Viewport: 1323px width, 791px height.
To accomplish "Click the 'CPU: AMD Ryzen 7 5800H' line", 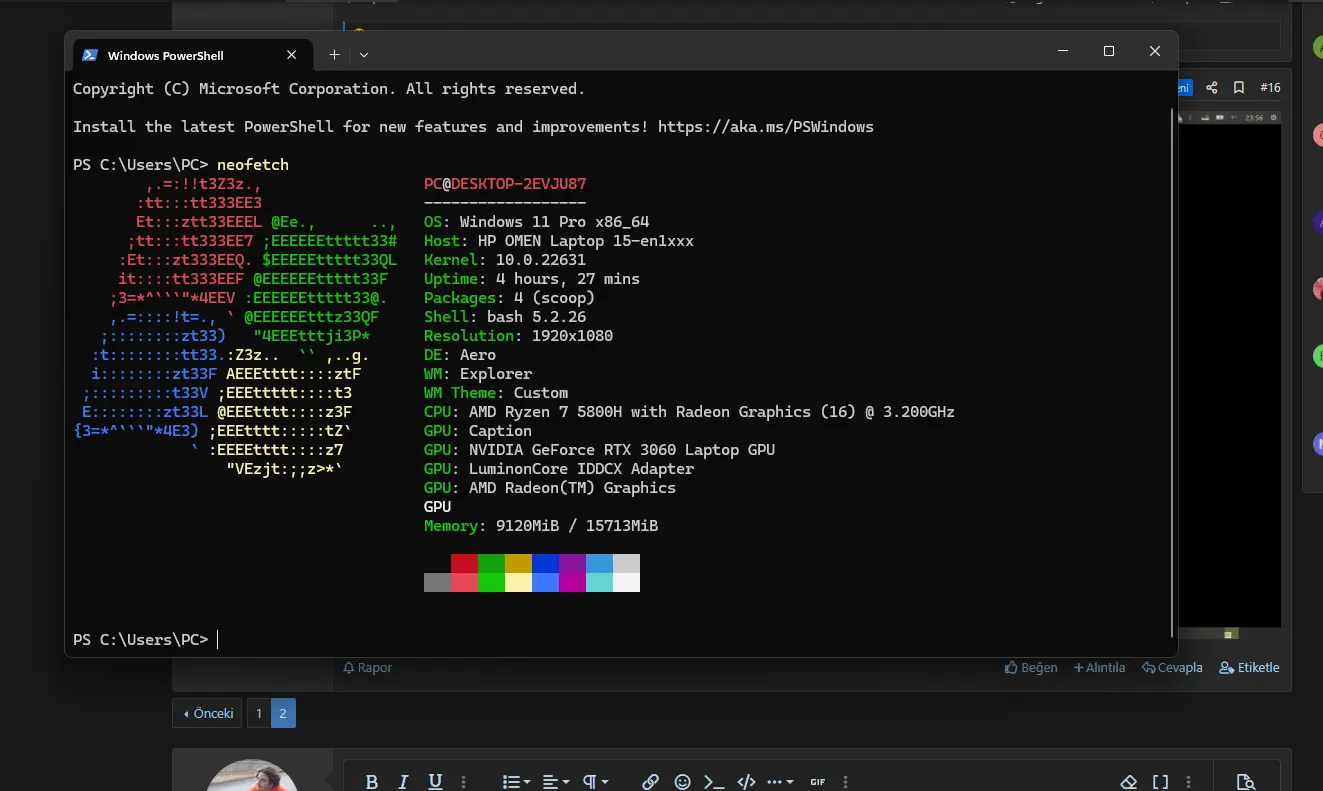I will pos(689,412).
